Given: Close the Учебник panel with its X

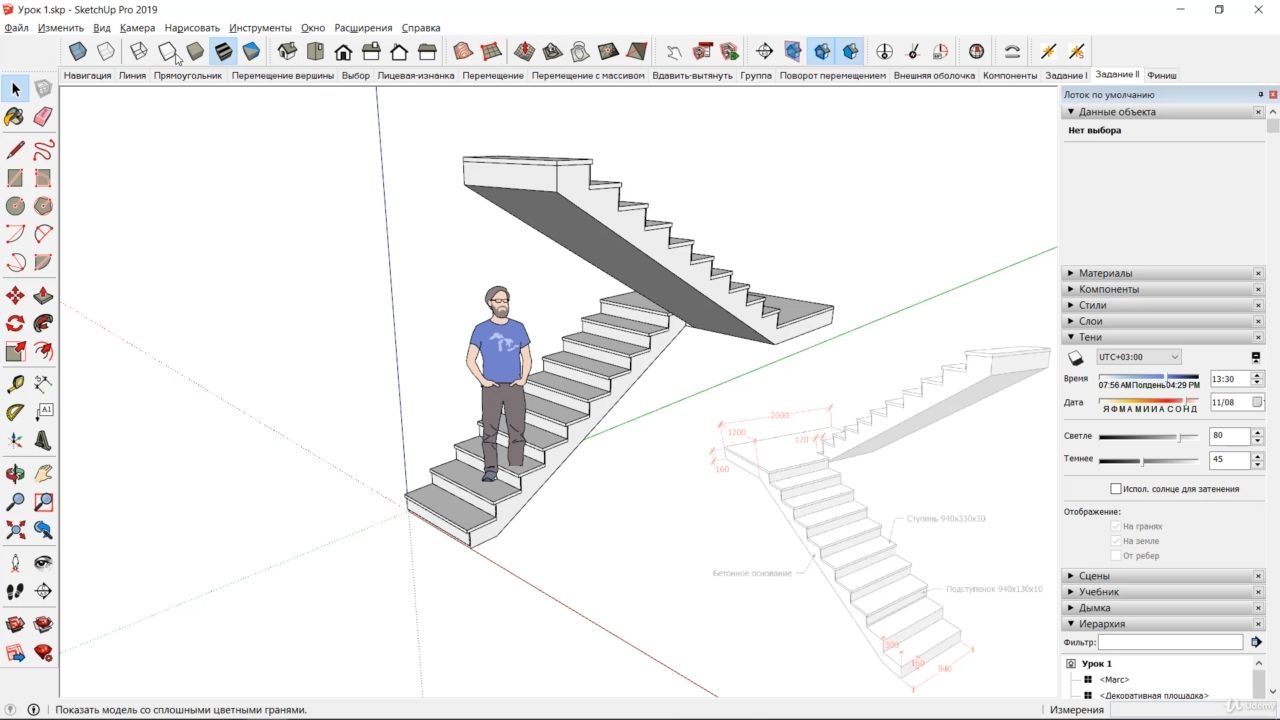Looking at the screenshot, I should coord(1258,592).
